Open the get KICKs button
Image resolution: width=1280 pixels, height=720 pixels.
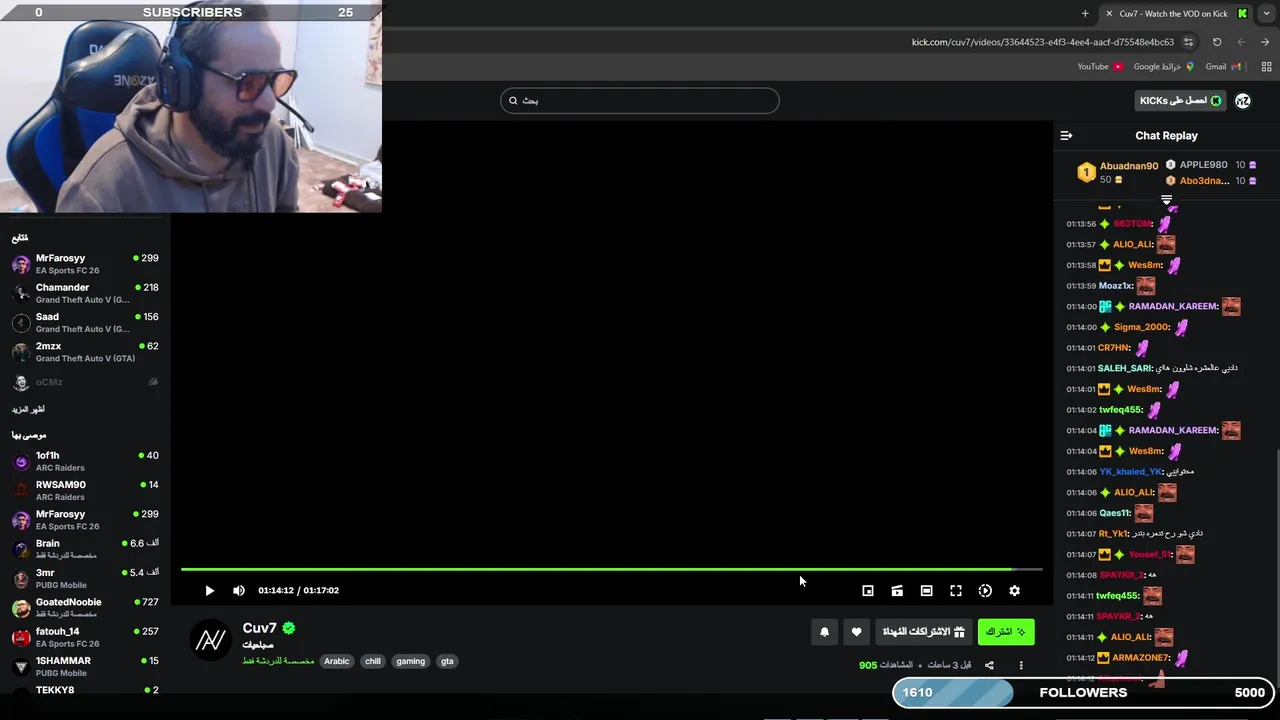1181,100
